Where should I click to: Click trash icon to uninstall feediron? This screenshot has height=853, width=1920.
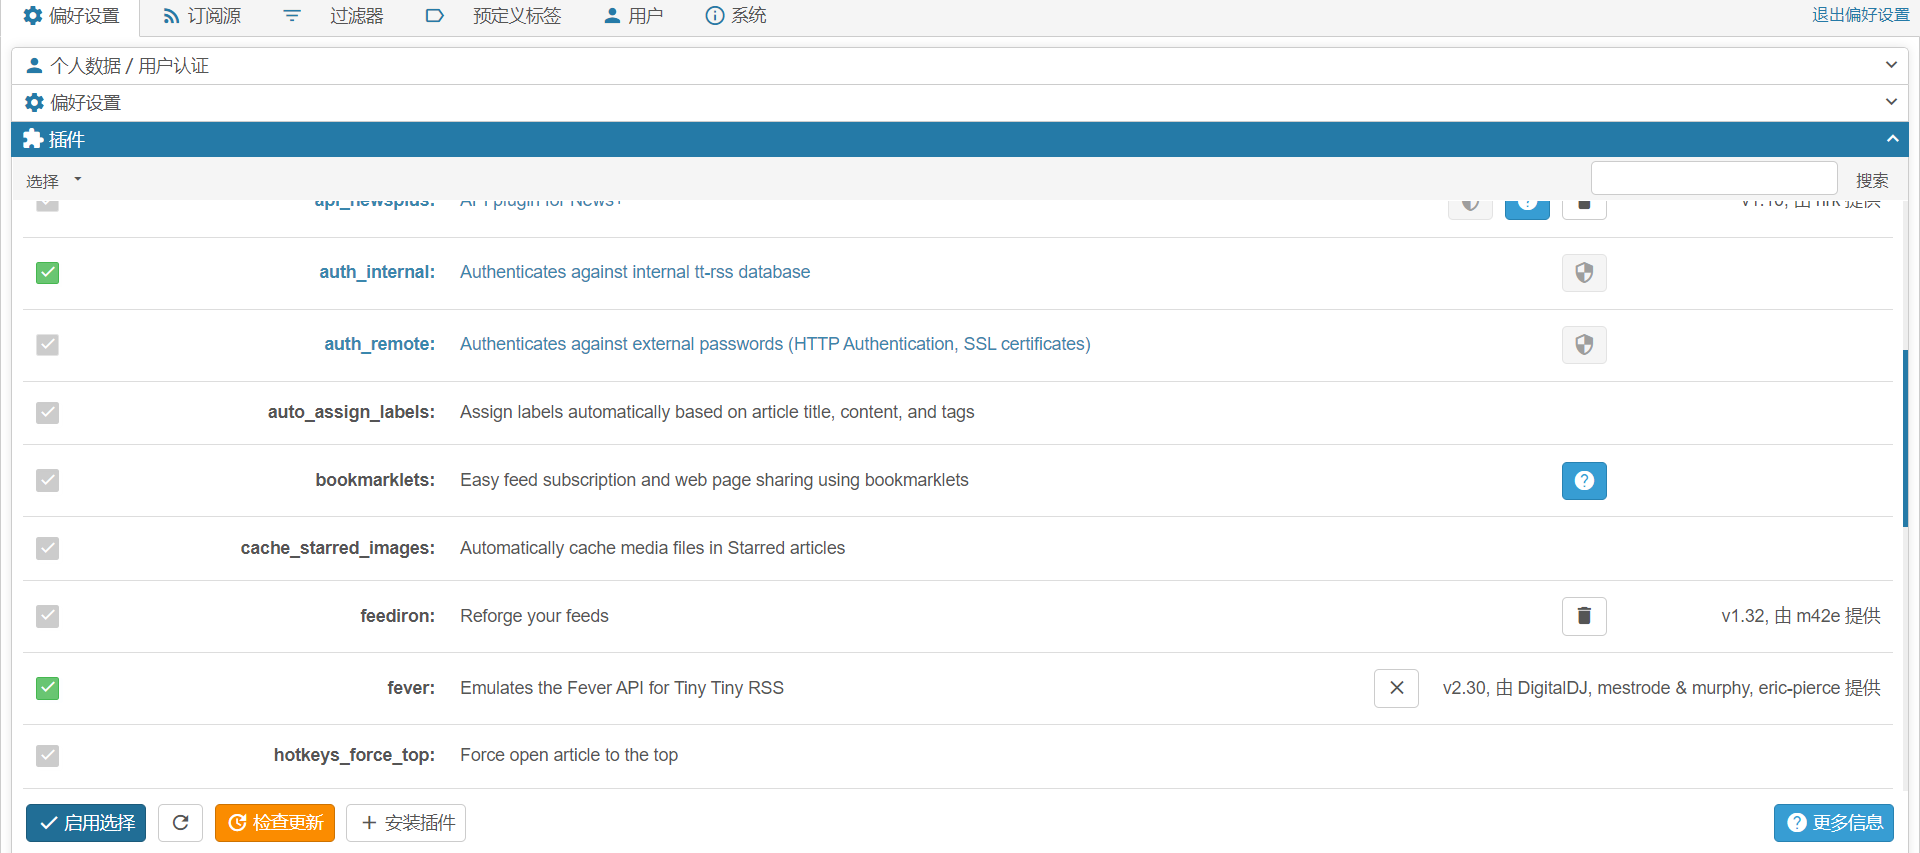(1584, 616)
